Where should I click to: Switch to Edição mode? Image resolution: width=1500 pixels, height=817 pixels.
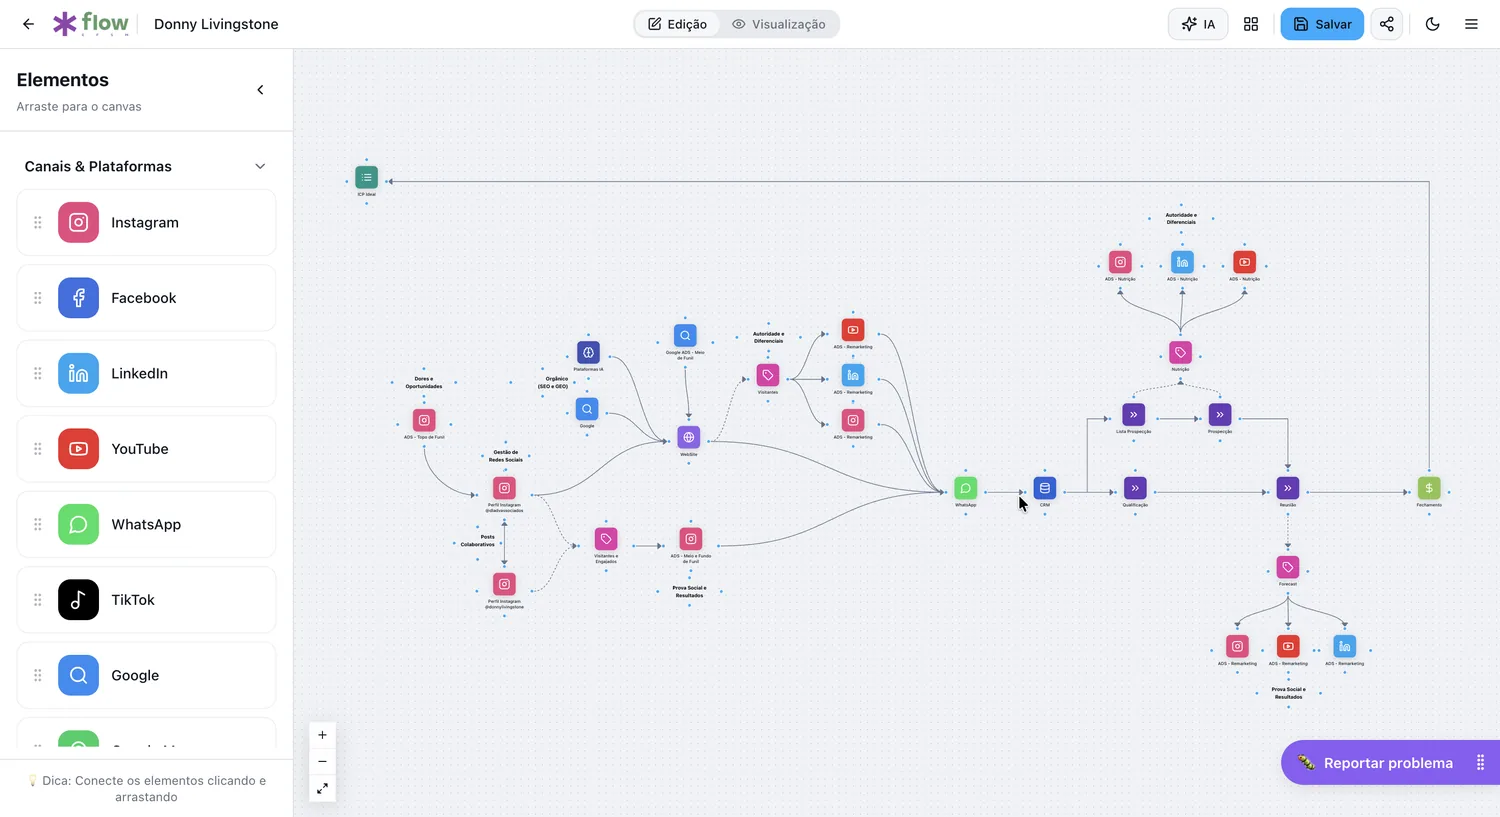point(677,24)
